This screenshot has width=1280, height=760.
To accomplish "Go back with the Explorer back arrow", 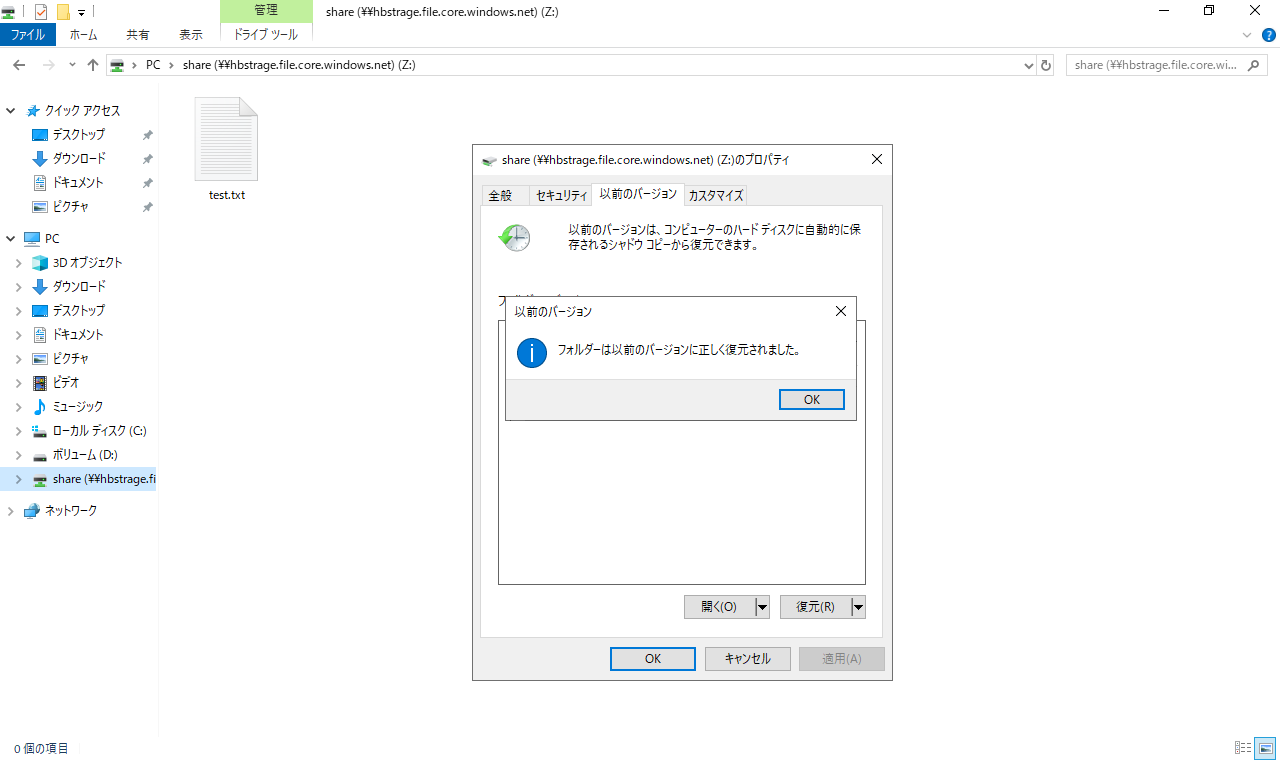I will click(x=18, y=65).
